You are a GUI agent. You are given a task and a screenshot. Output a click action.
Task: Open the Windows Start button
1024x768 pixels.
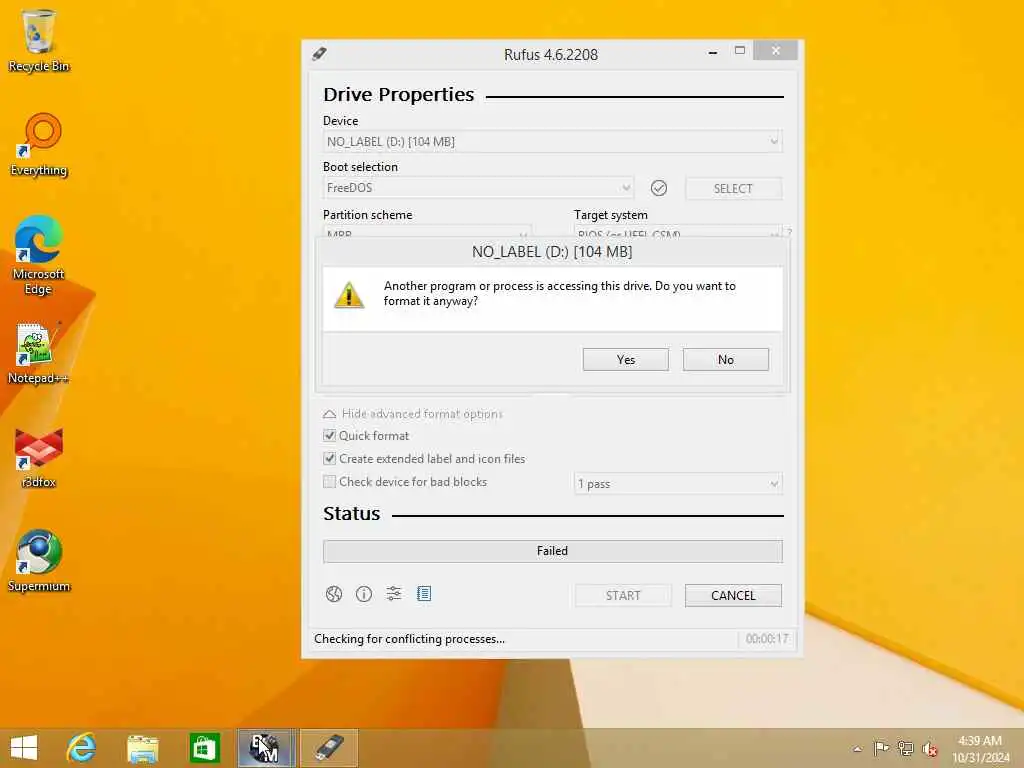(x=24, y=748)
